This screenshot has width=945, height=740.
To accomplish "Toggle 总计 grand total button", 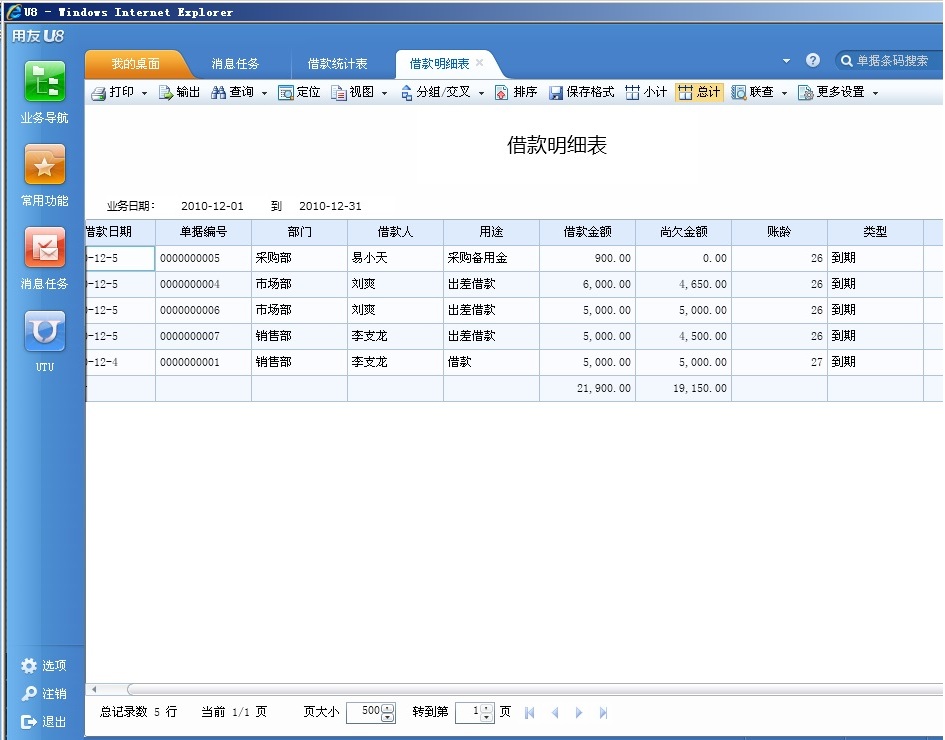I will [x=699, y=92].
